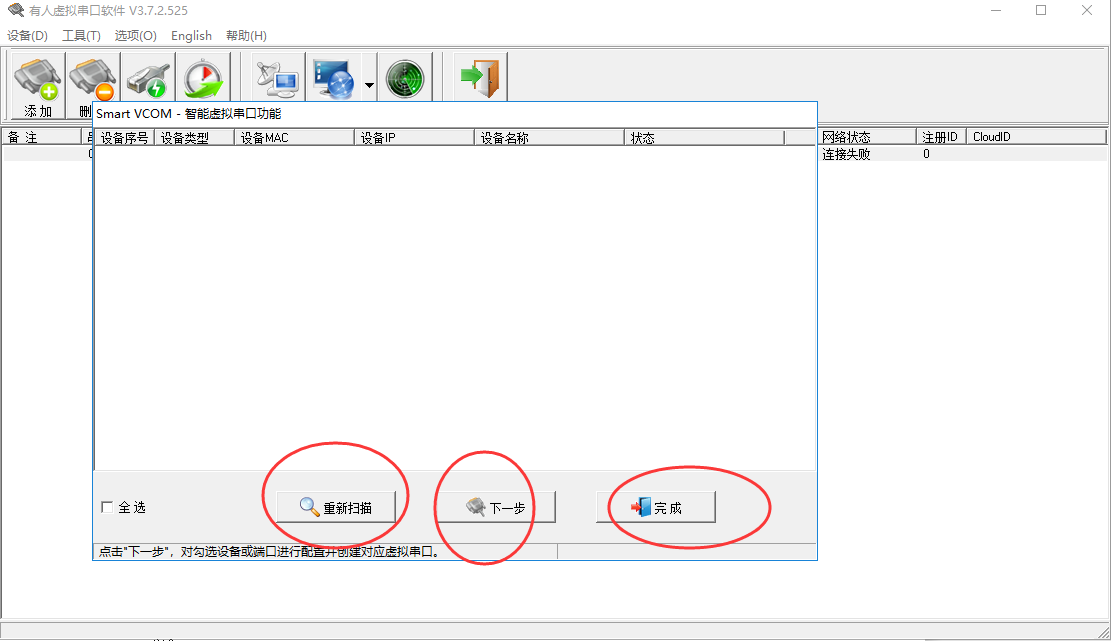Expand the dropdown arrow beside globe monitor icon
Screen dimensions: 1111x641
pyautogui.click(x=369, y=85)
